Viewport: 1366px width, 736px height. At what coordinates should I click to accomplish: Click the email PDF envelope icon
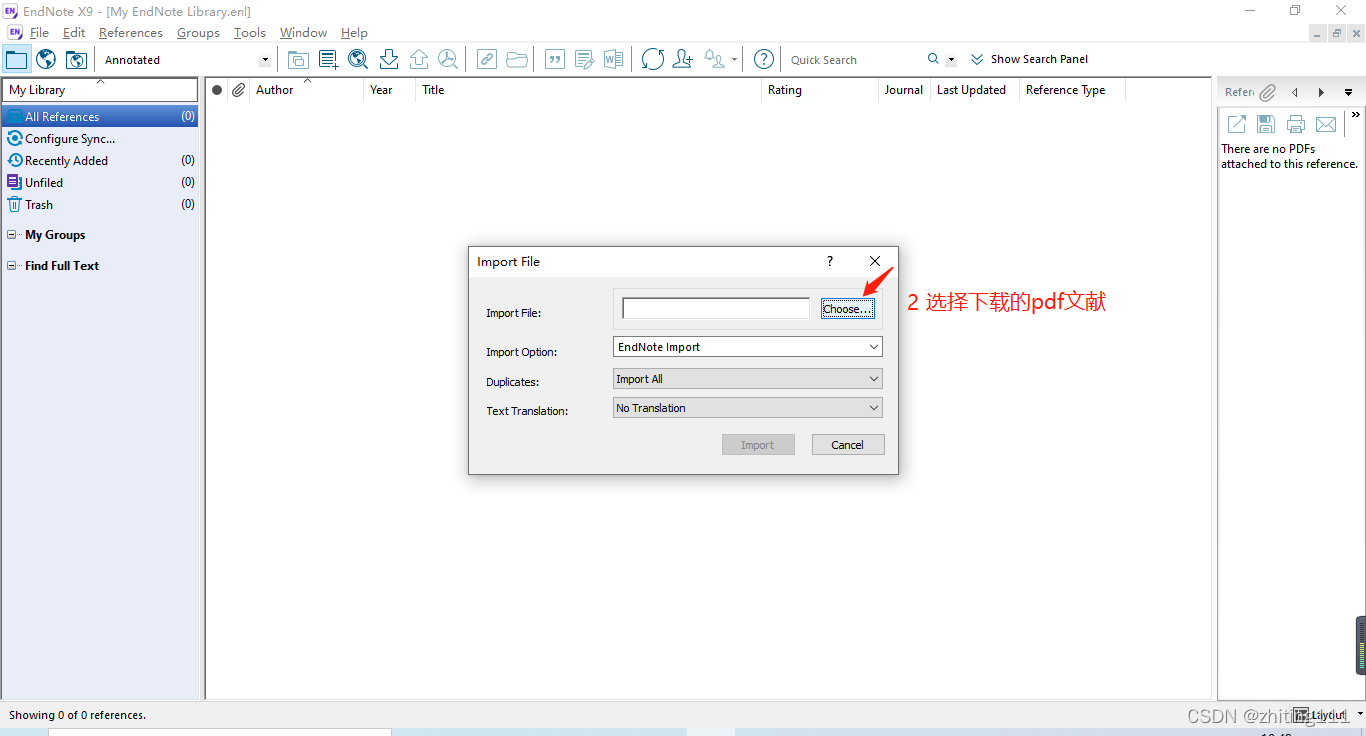(x=1326, y=124)
